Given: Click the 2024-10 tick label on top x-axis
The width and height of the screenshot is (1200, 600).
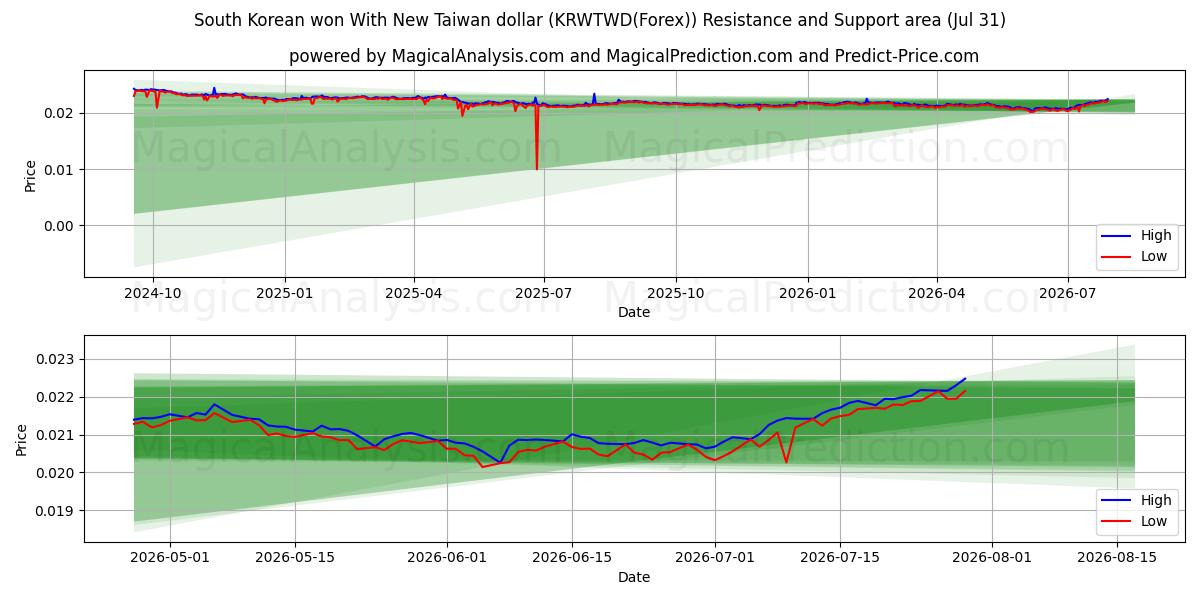Looking at the screenshot, I should click(x=153, y=293).
